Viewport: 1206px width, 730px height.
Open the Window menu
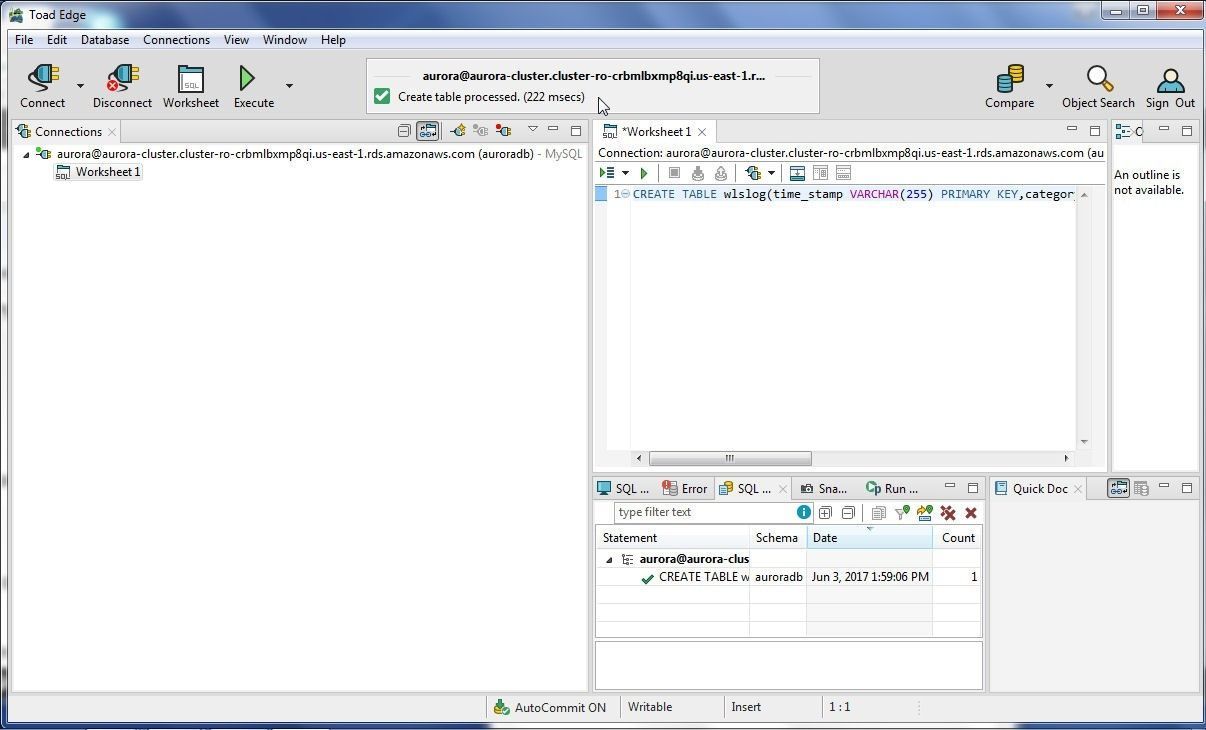pos(285,40)
